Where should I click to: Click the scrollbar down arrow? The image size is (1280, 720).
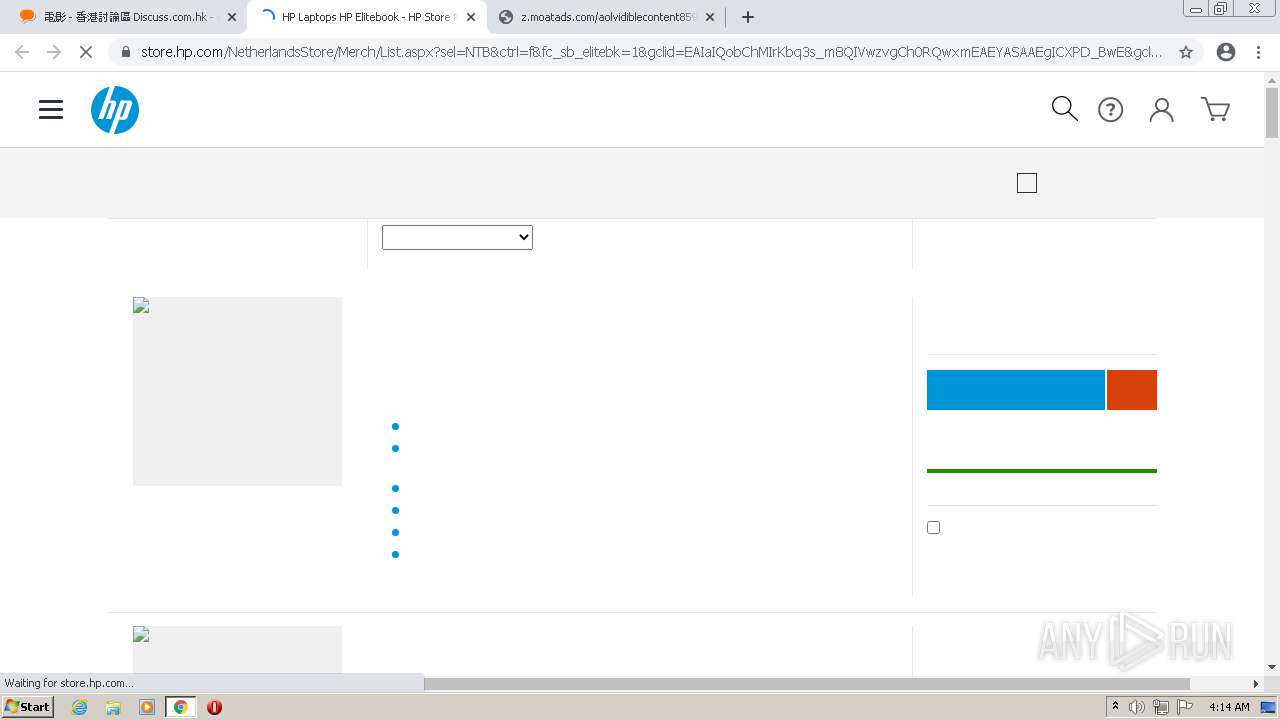pyautogui.click(x=1272, y=667)
